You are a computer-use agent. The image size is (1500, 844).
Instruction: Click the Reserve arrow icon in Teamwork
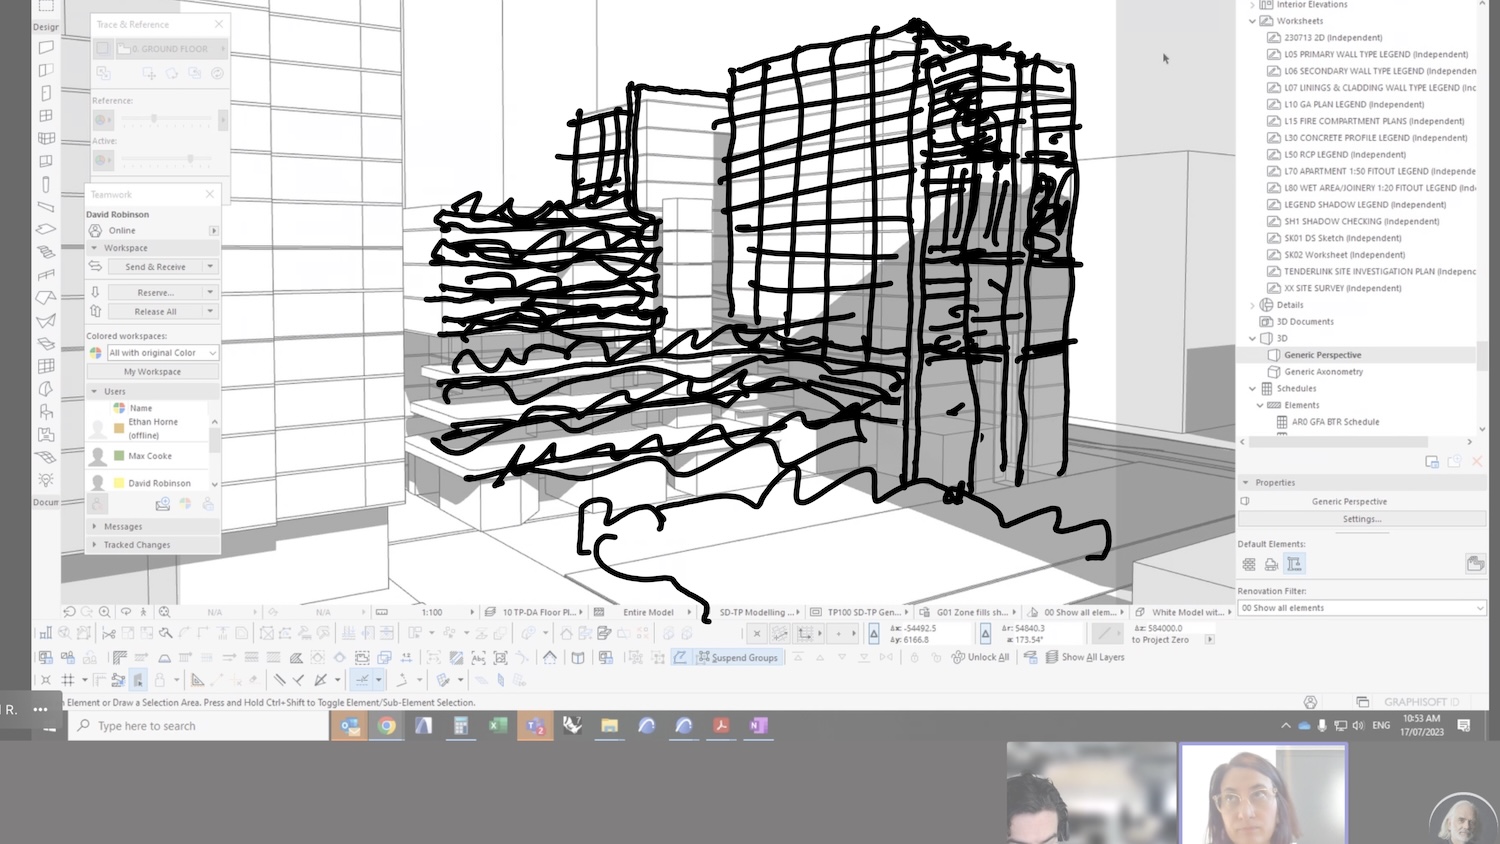click(96, 292)
